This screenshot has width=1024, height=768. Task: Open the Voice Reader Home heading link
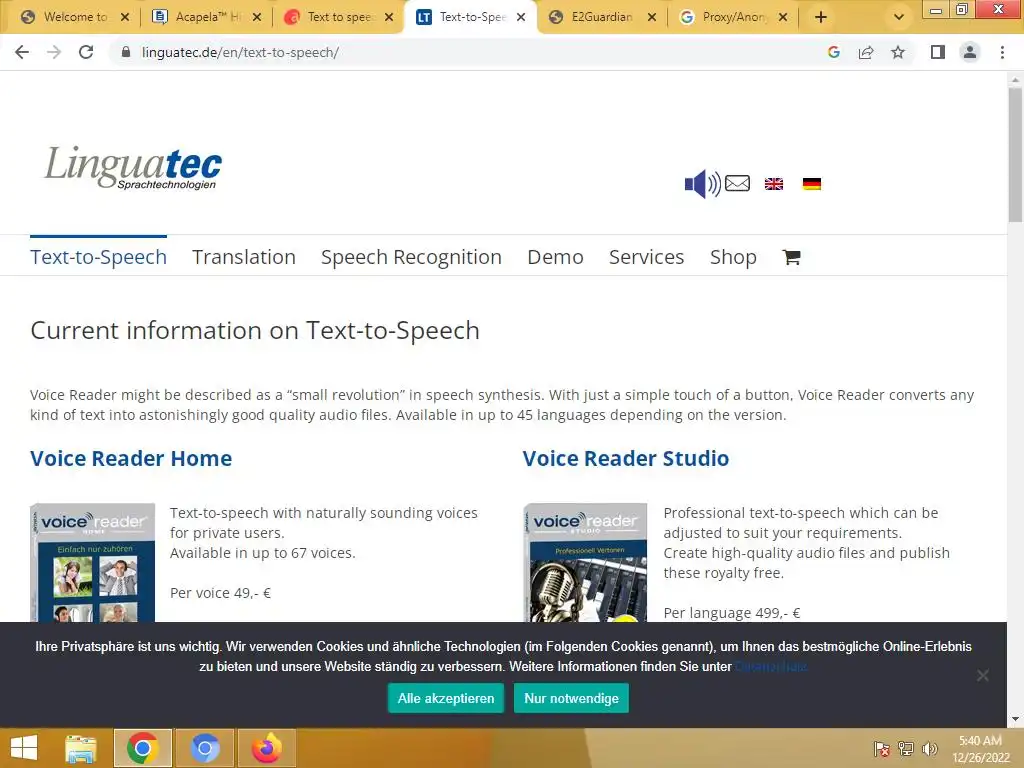click(x=131, y=458)
